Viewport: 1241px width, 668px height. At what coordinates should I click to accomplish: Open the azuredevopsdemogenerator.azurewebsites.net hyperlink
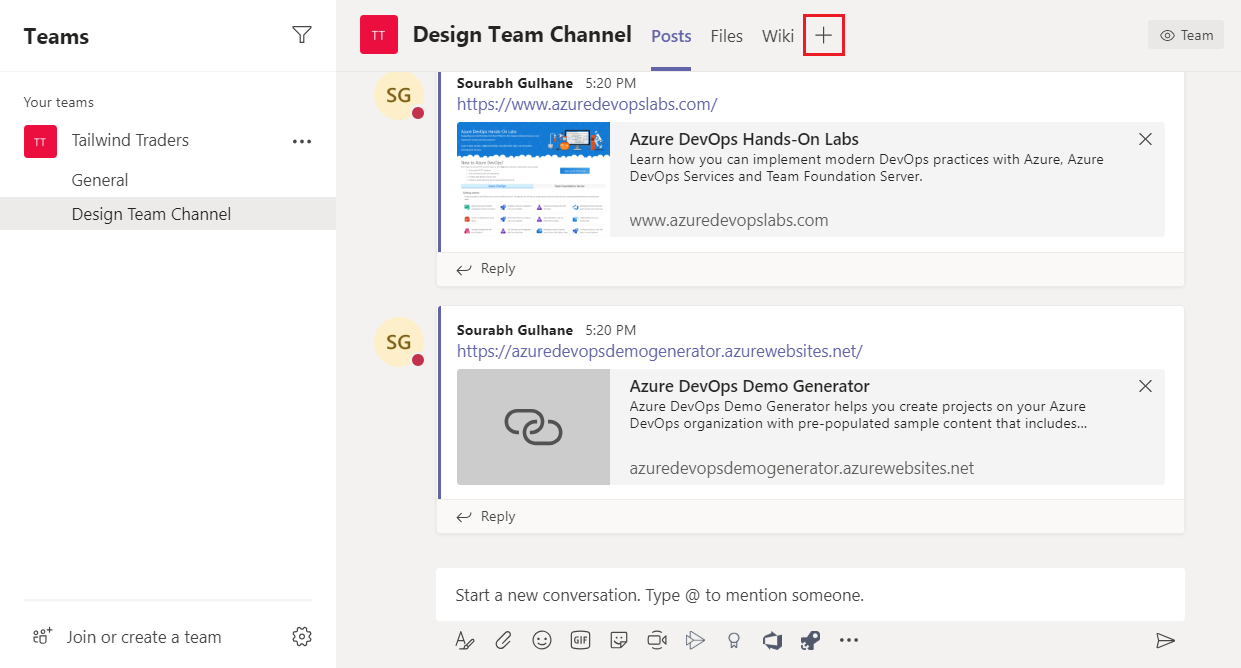point(660,351)
